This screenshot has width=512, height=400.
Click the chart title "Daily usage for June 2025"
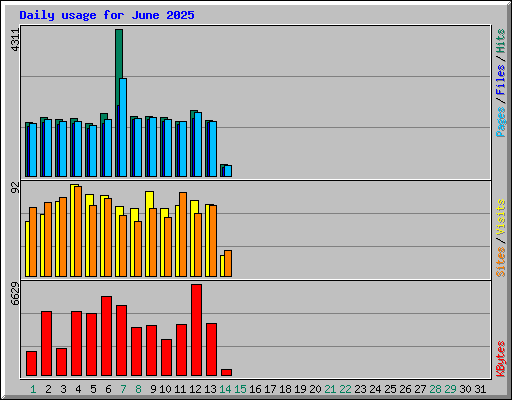point(107,15)
